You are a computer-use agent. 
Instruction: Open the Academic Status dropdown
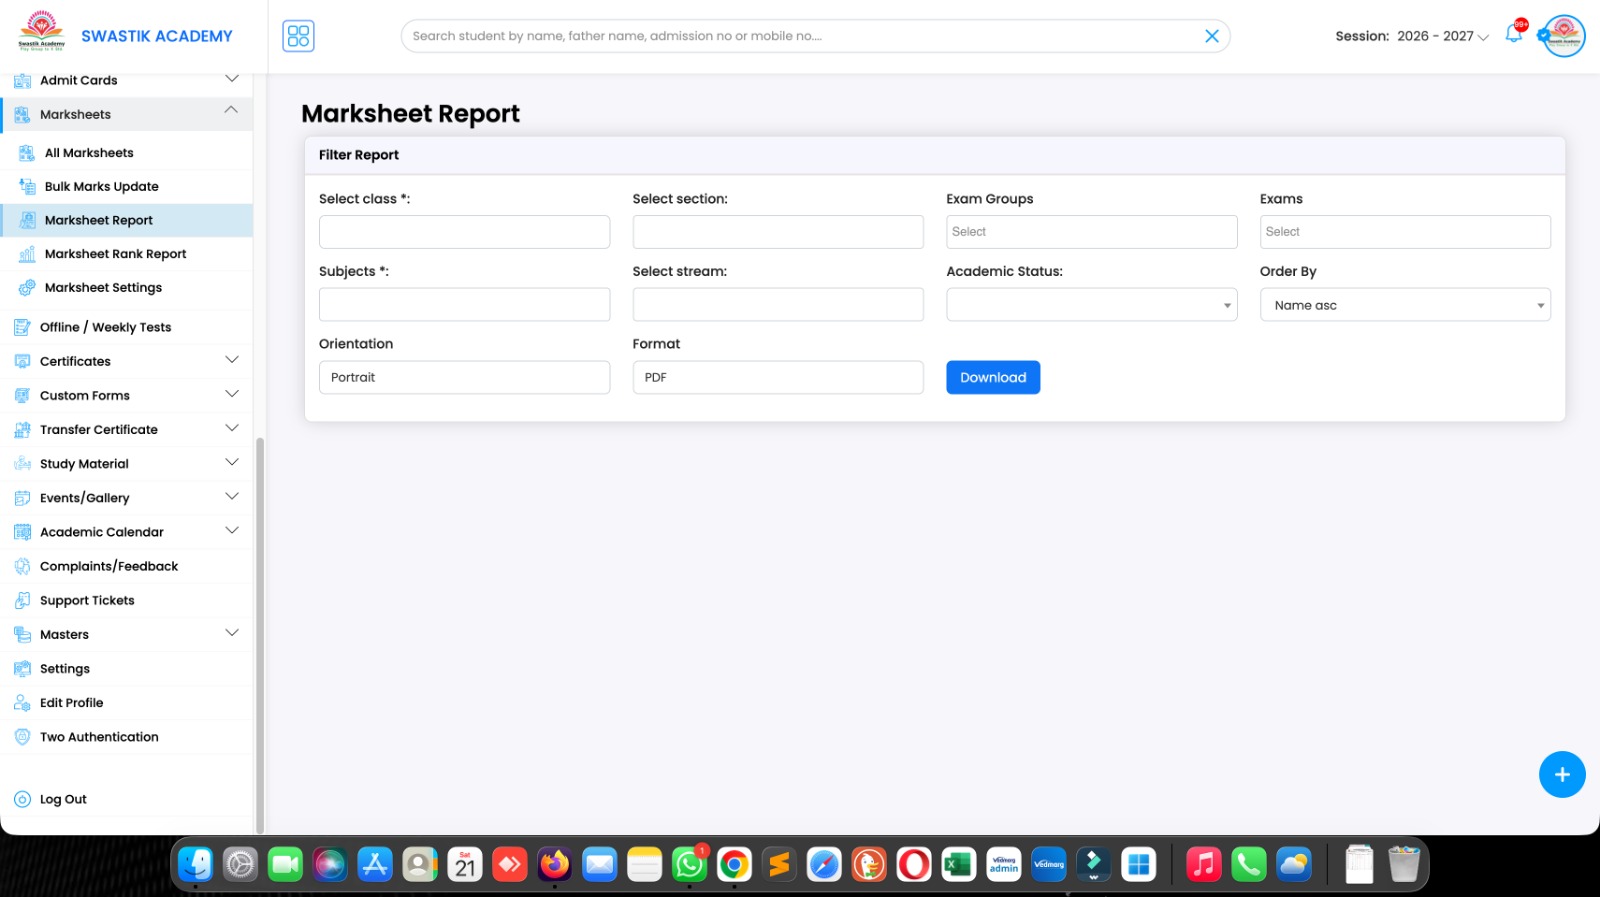(1091, 305)
